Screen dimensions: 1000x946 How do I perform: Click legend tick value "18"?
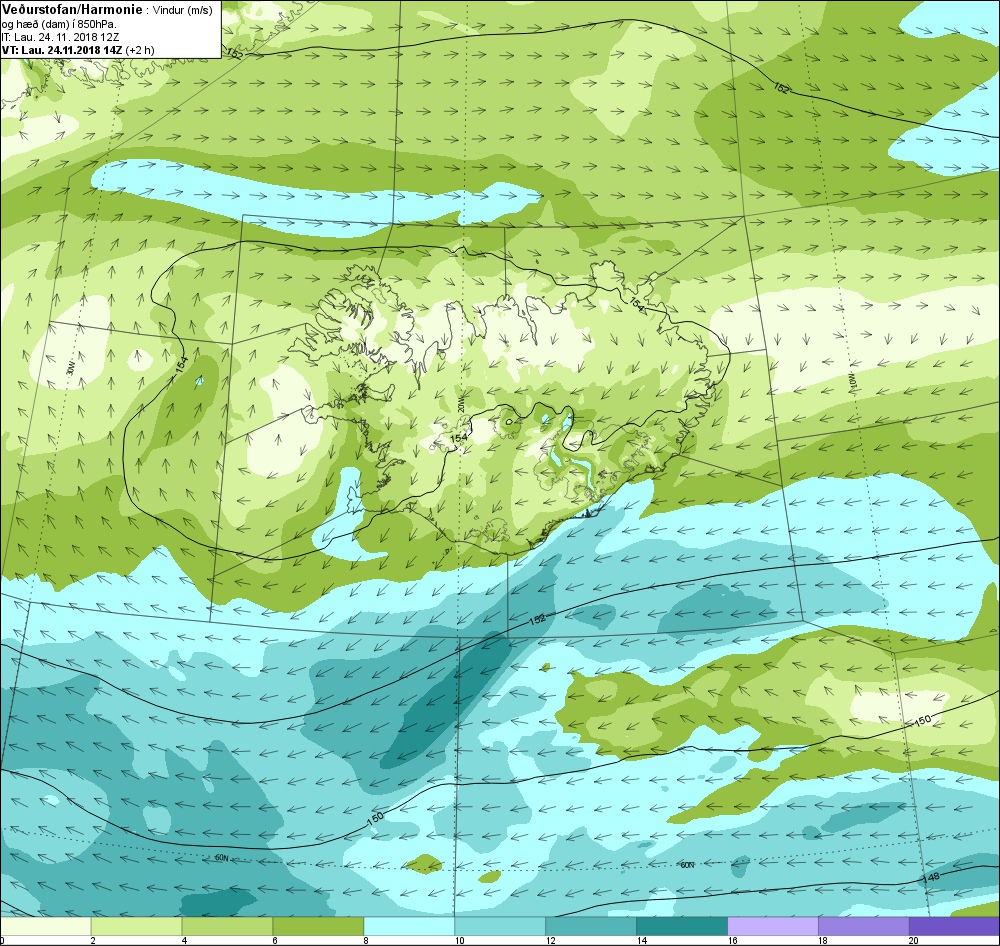coord(823,940)
